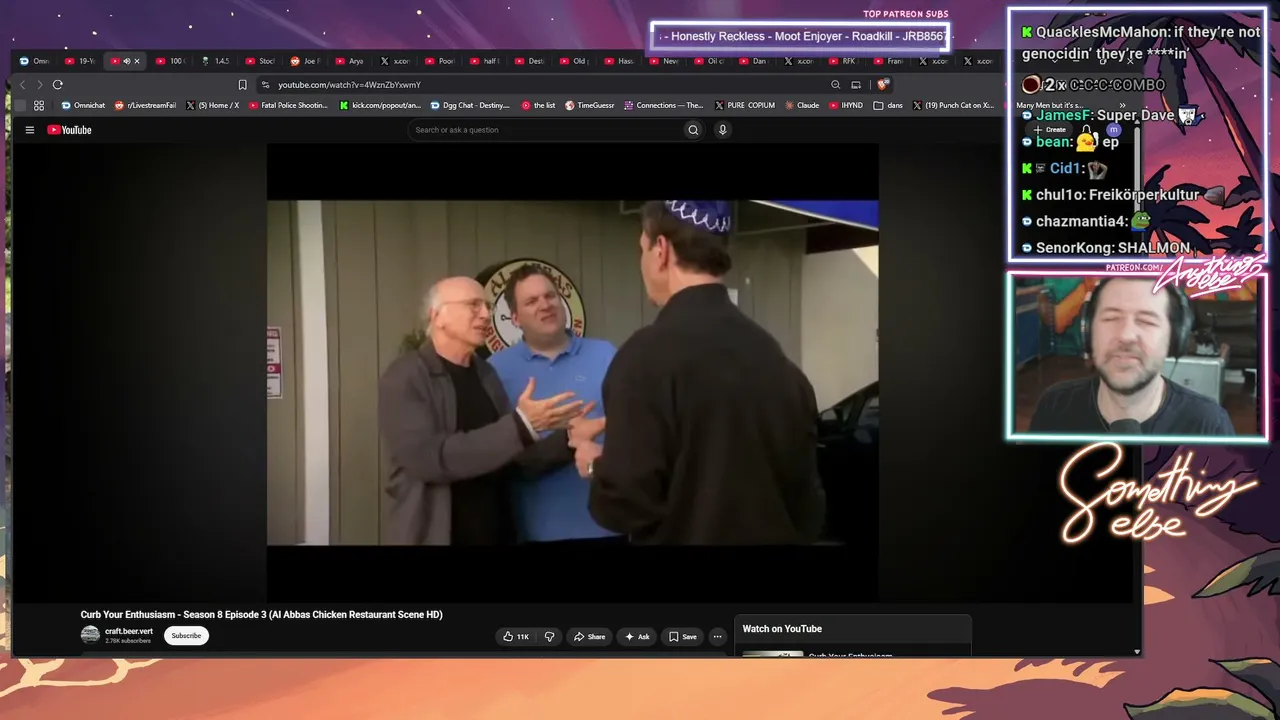The image size is (1280, 720).
Task: Click the youtube.com address bar URL
Action: tap(349, 85)
